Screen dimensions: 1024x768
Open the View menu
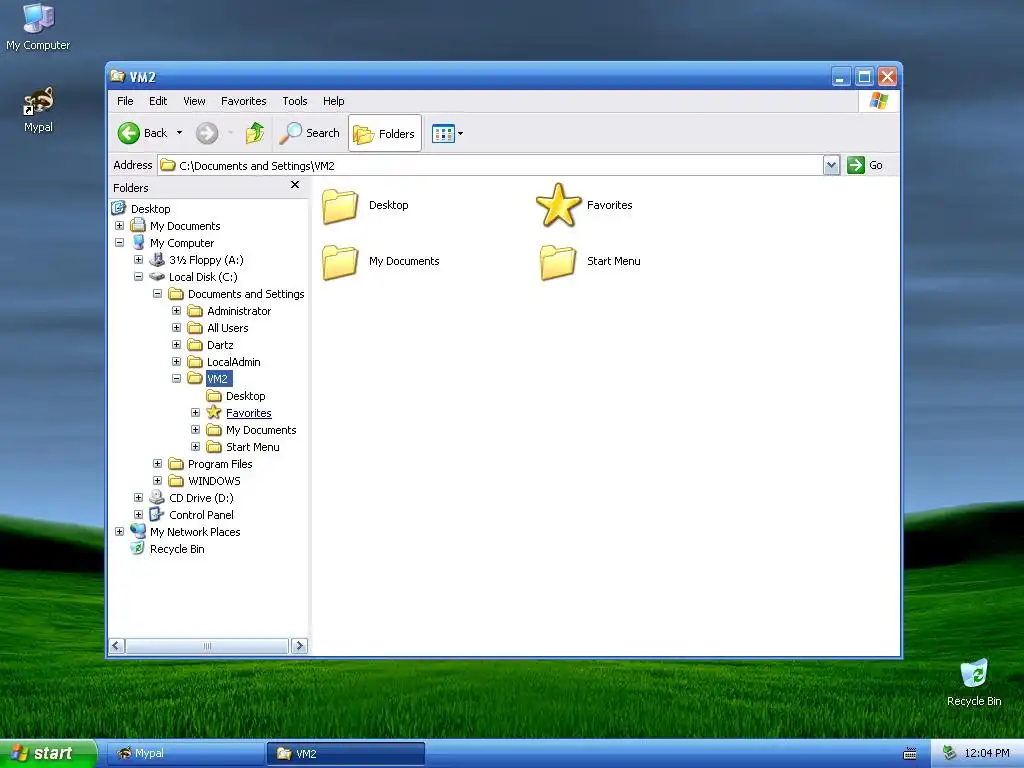194,101
